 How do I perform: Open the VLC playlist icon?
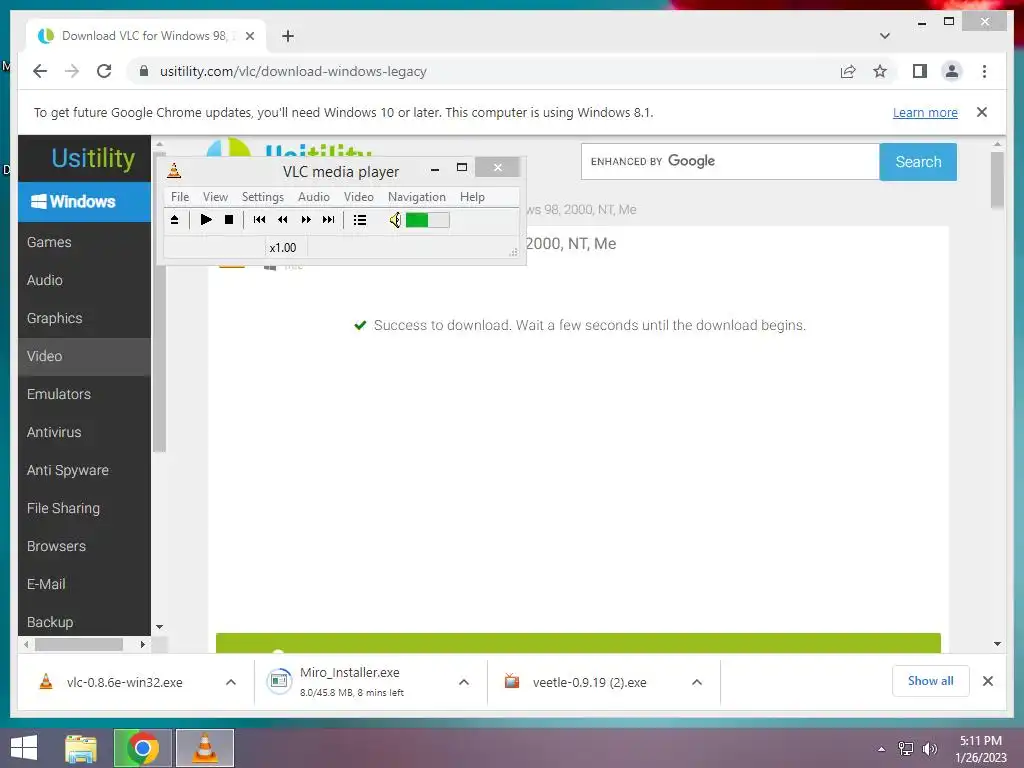pos(360,220)
